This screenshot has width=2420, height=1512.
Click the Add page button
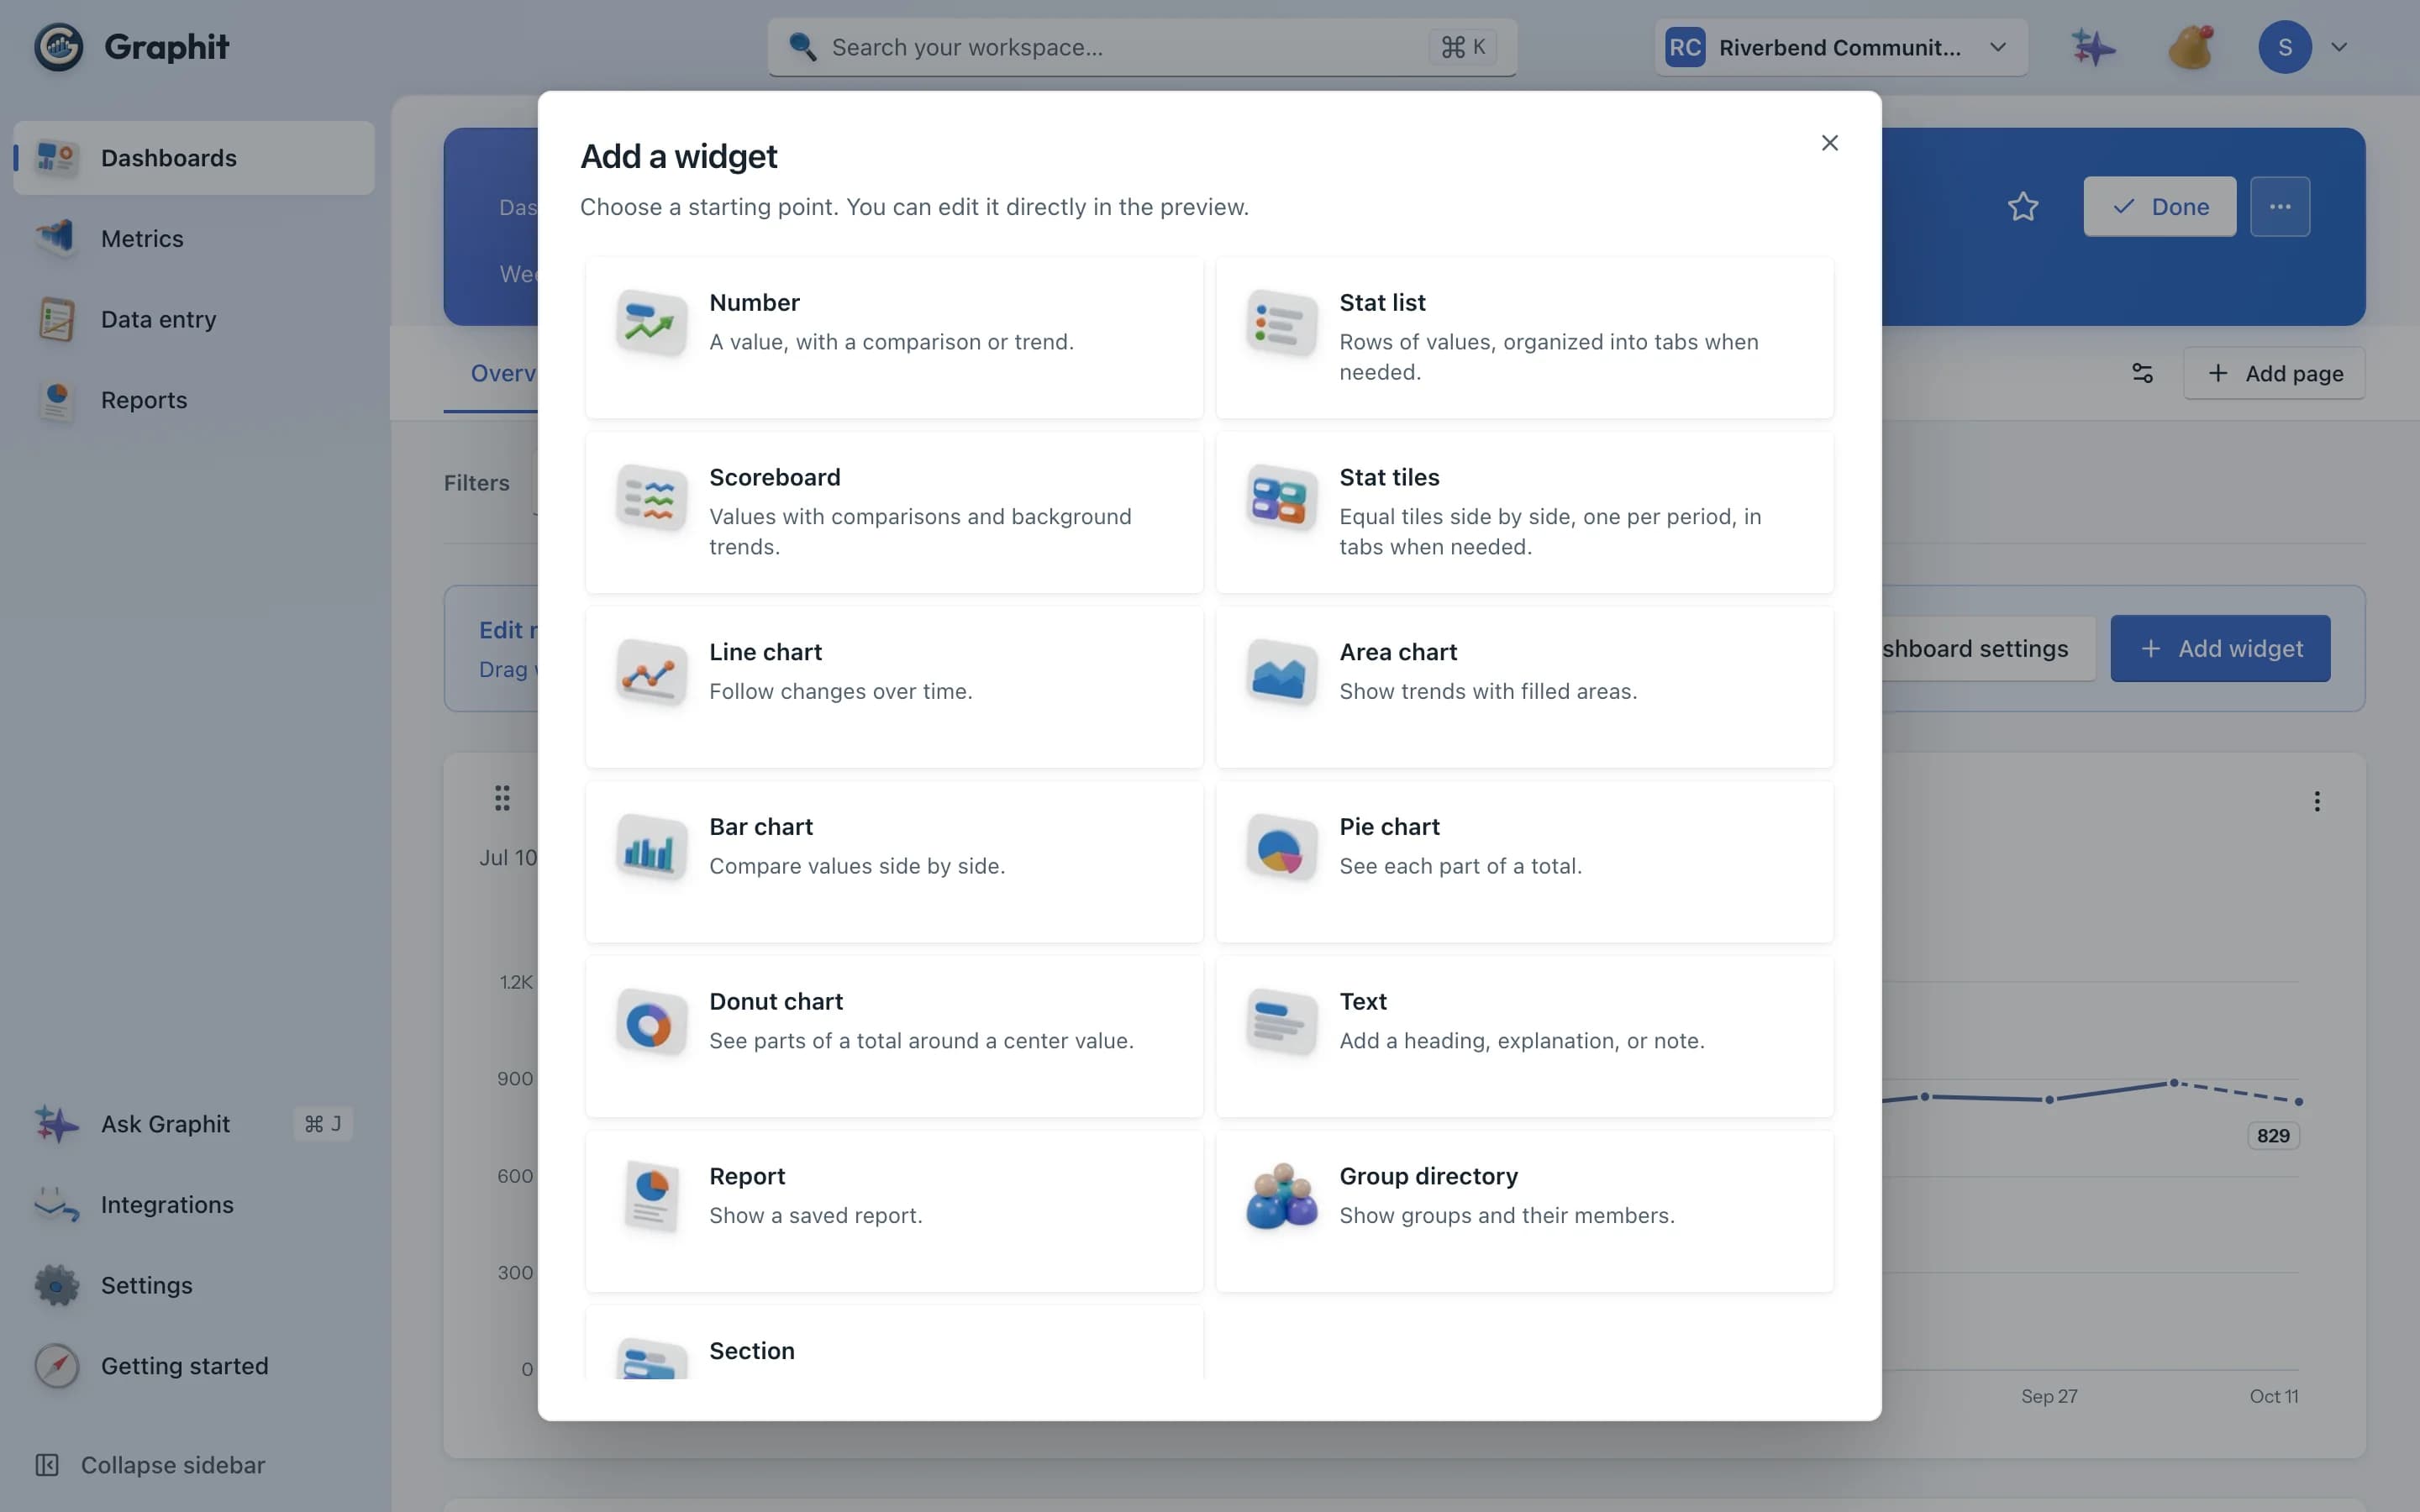[x=2273, y=373]
